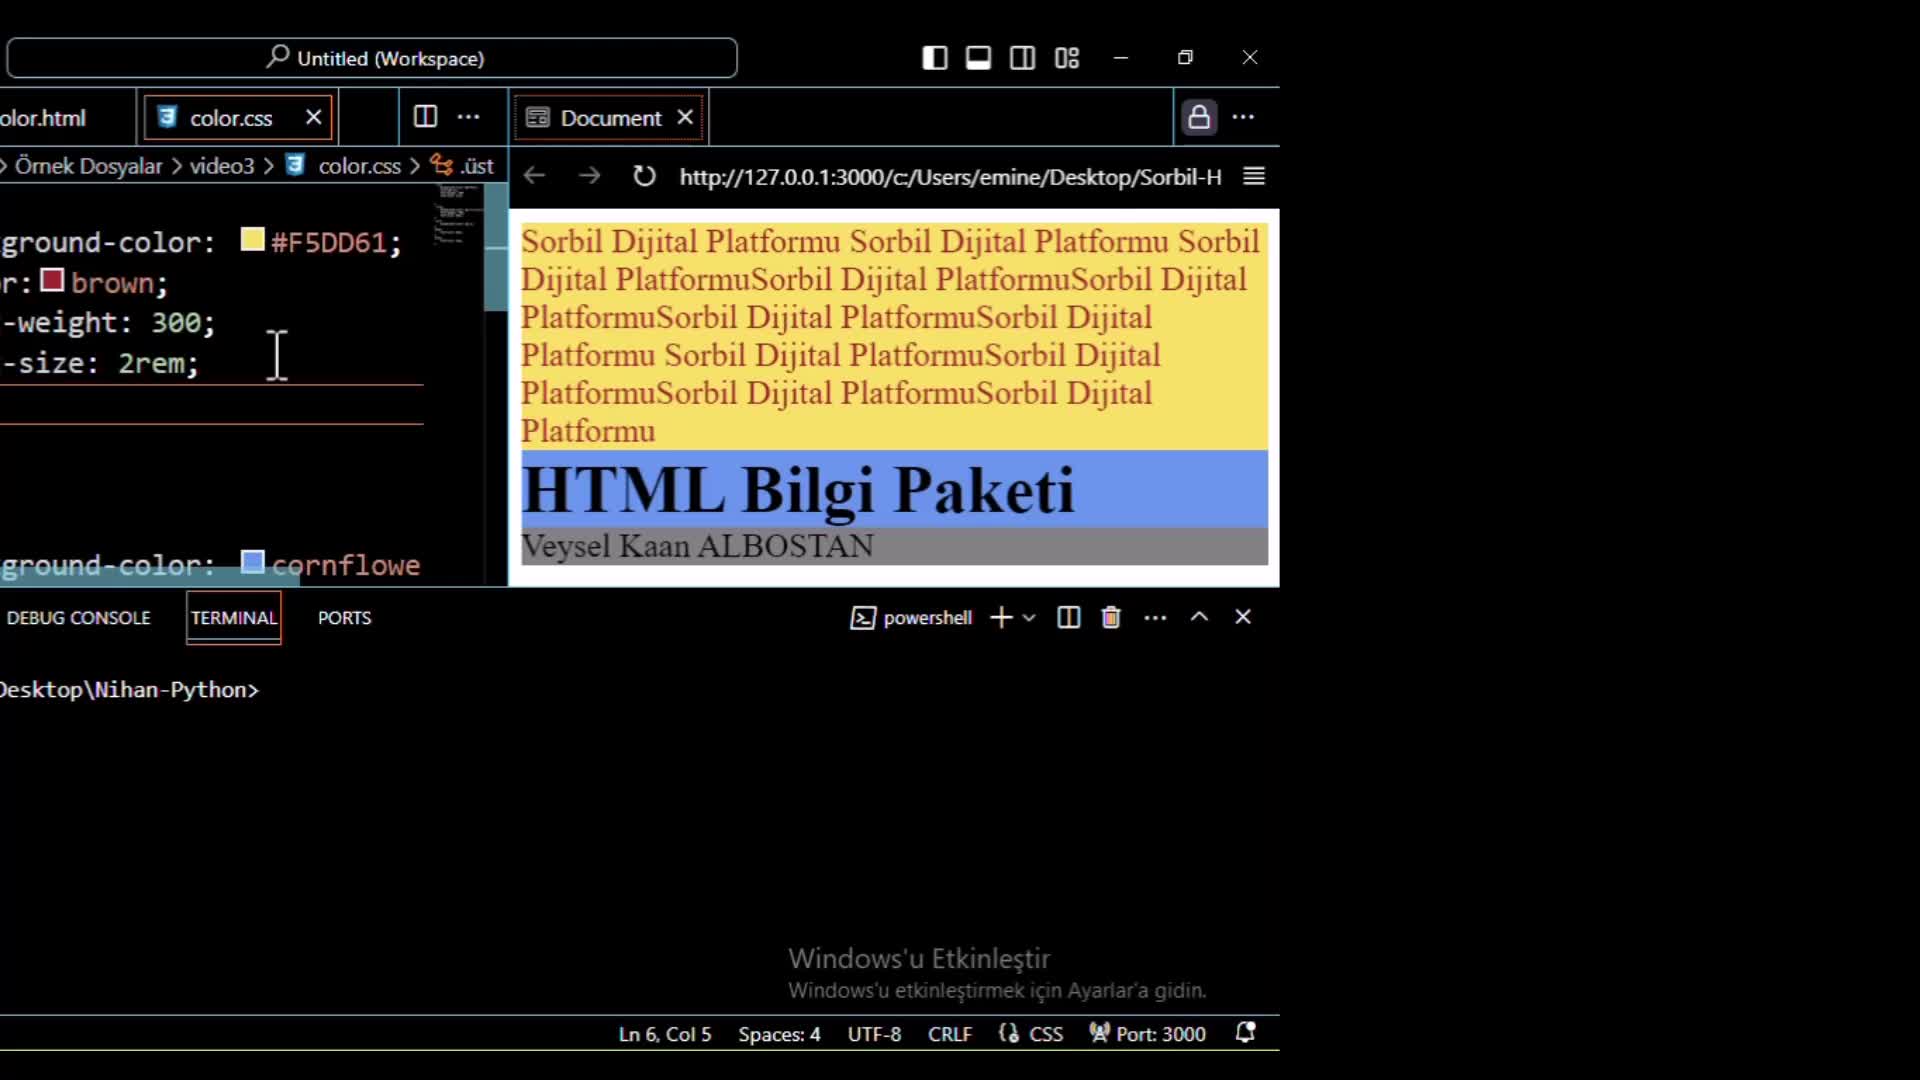1920x1080 pixels.
Task: Reload the preview page
Action: click(644, 176)
